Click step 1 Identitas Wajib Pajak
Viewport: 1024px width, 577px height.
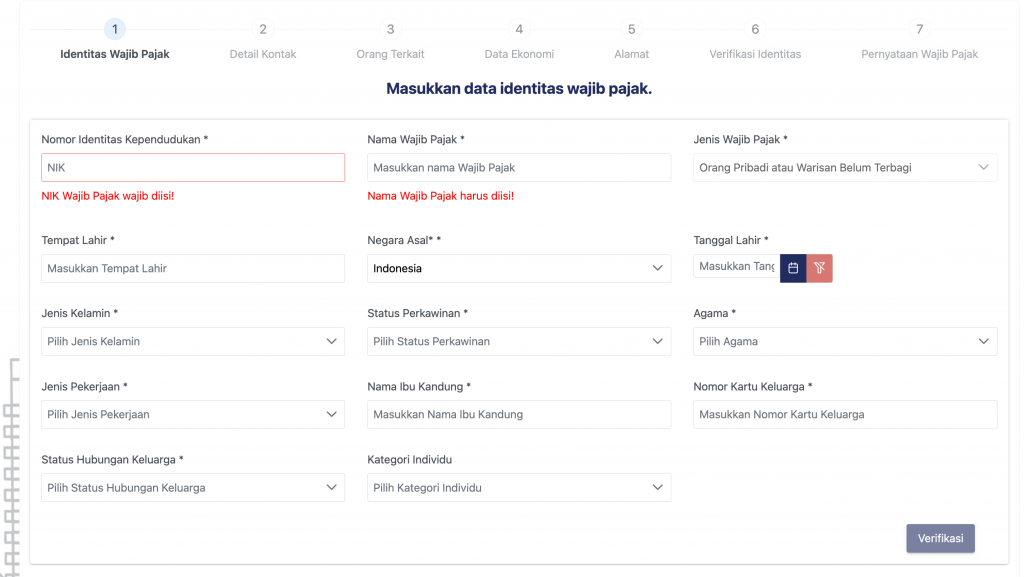coord(115,40)
